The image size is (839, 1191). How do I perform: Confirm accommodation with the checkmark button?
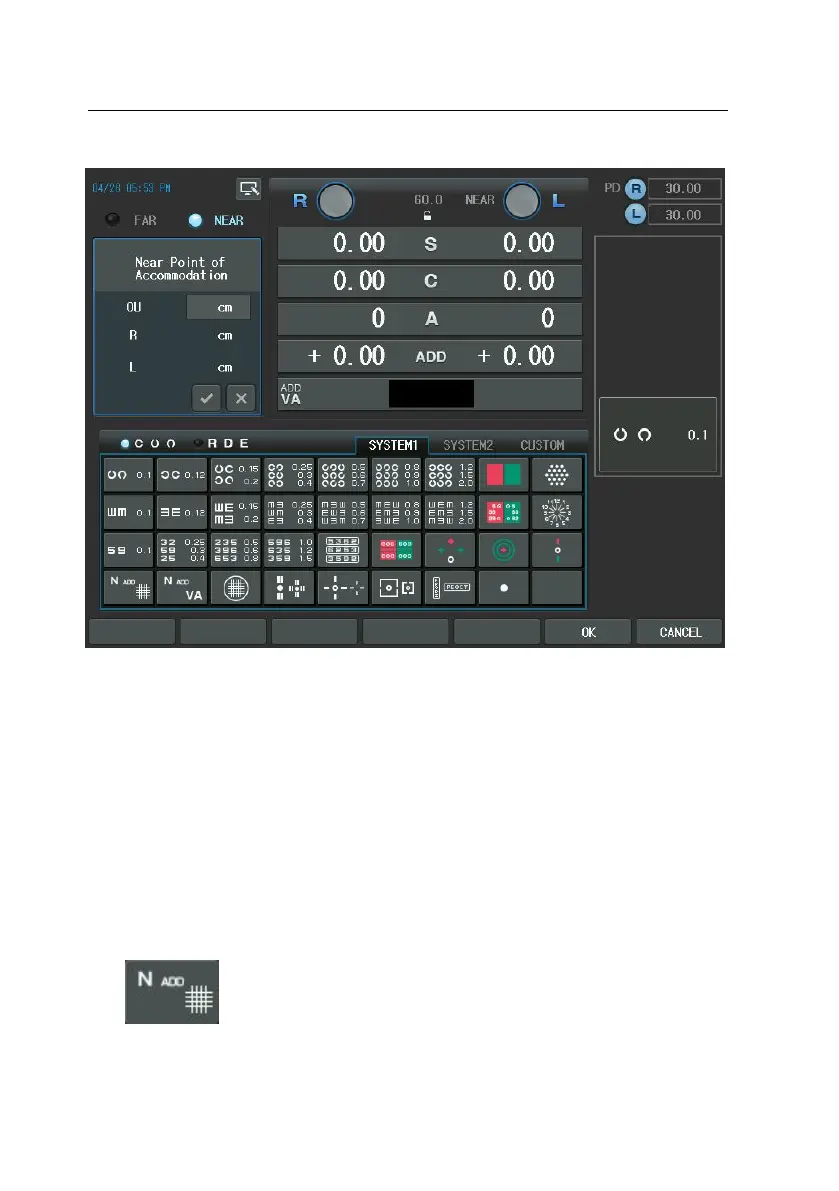[207, 398]
